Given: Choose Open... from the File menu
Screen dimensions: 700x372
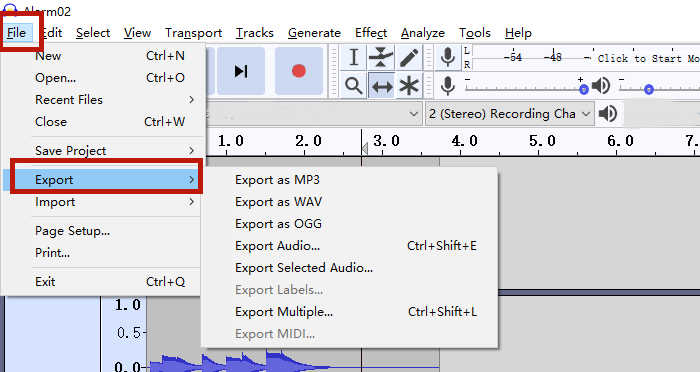Looking at the screenshot, I should [102, 78].
